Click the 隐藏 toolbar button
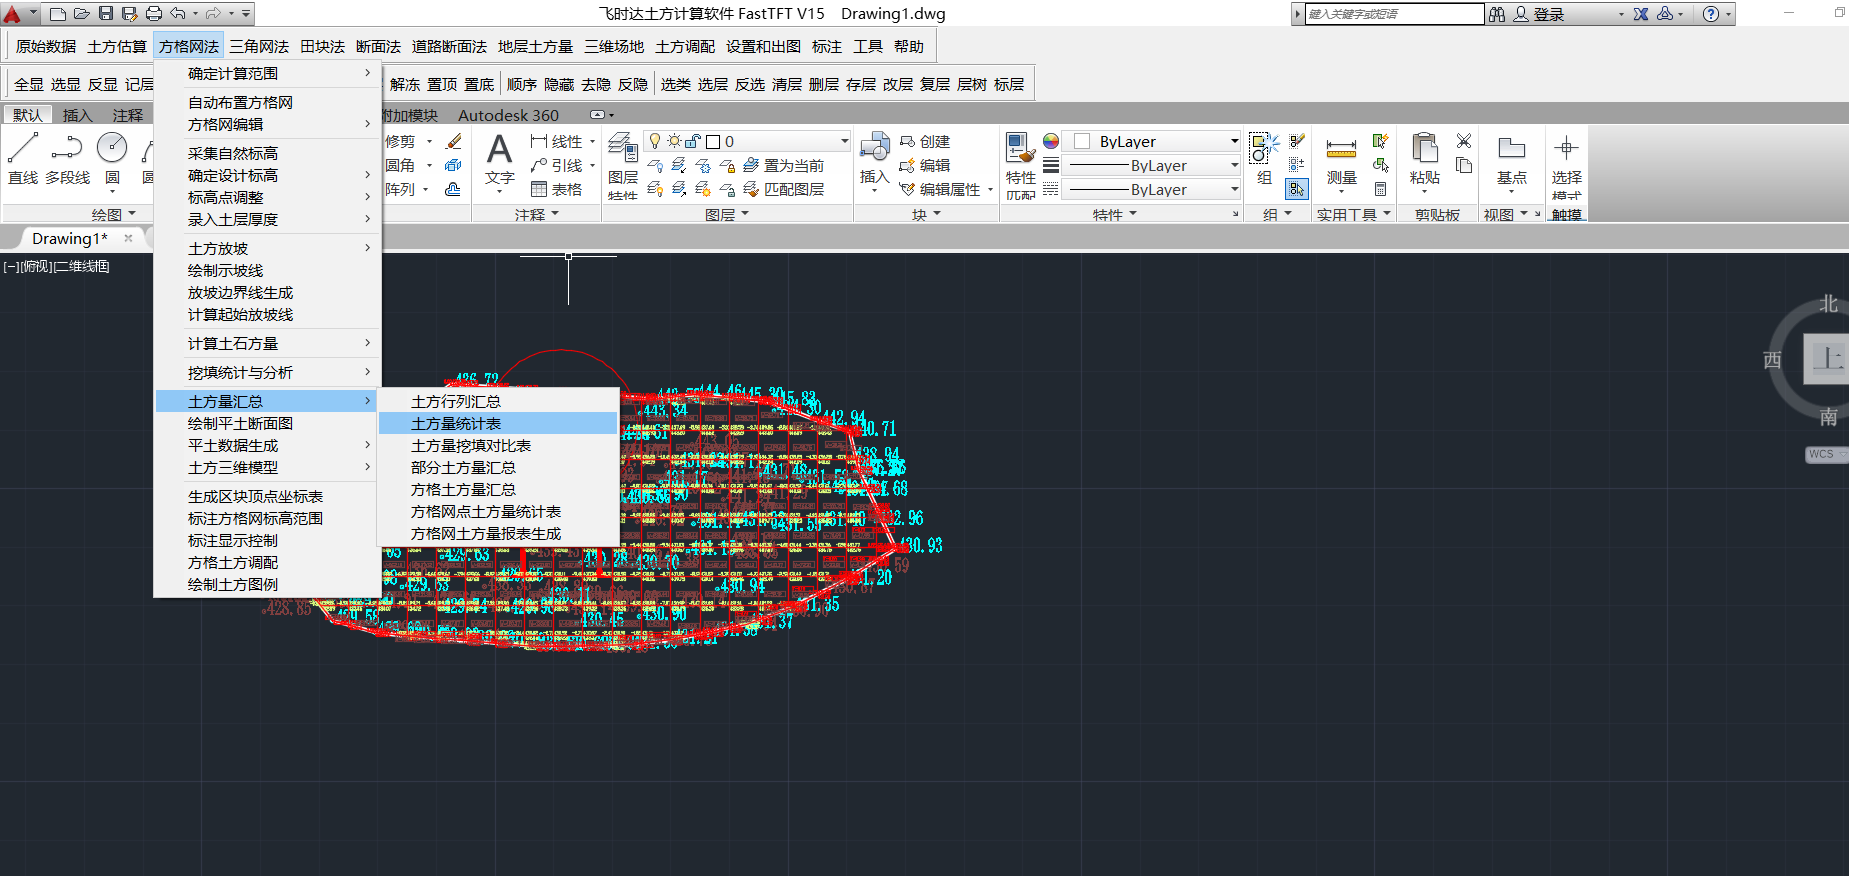The height and width of the screenshot is (876, 1849). [559, 85]
